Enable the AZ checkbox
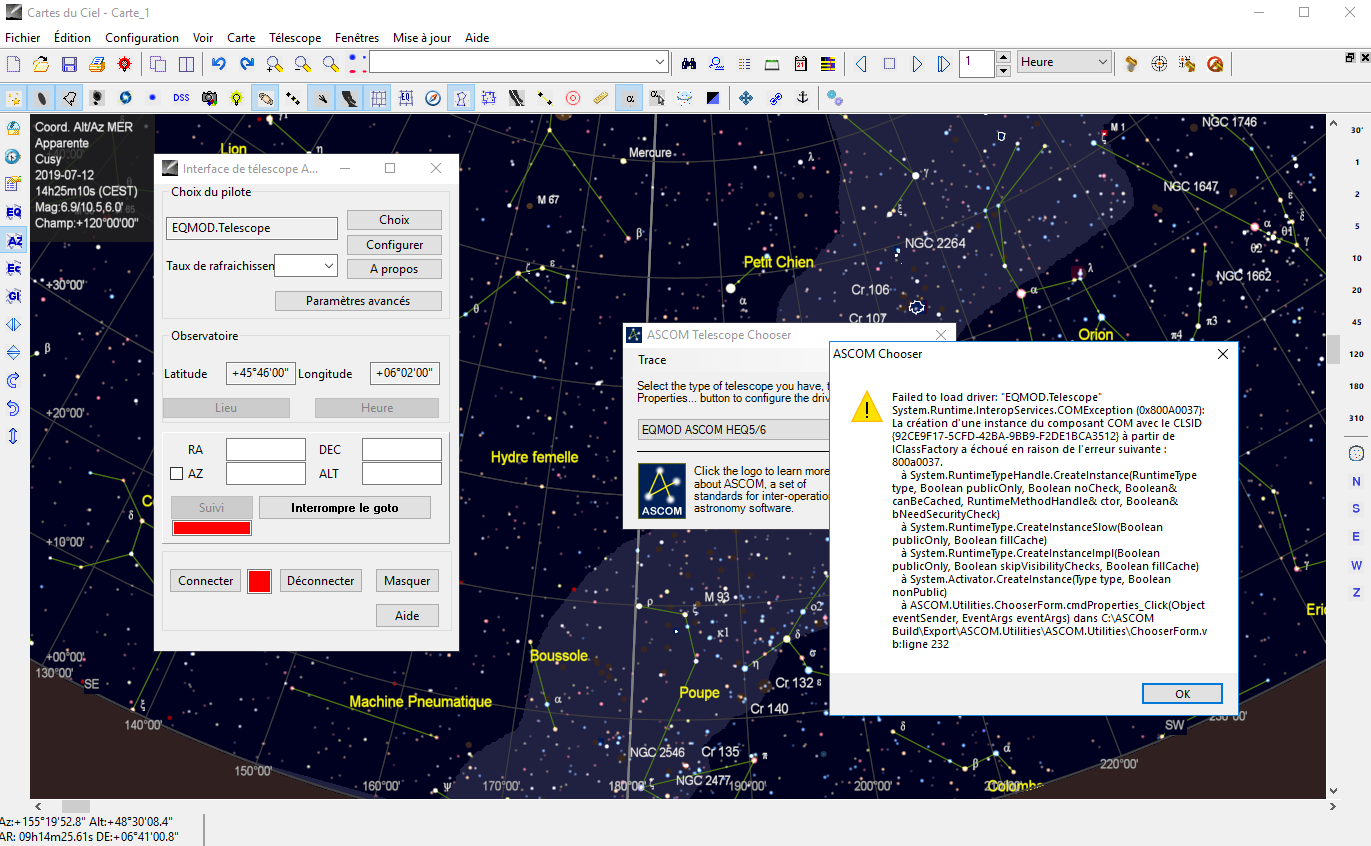Screen dimensions: 1371x846 tap(177, 473)
